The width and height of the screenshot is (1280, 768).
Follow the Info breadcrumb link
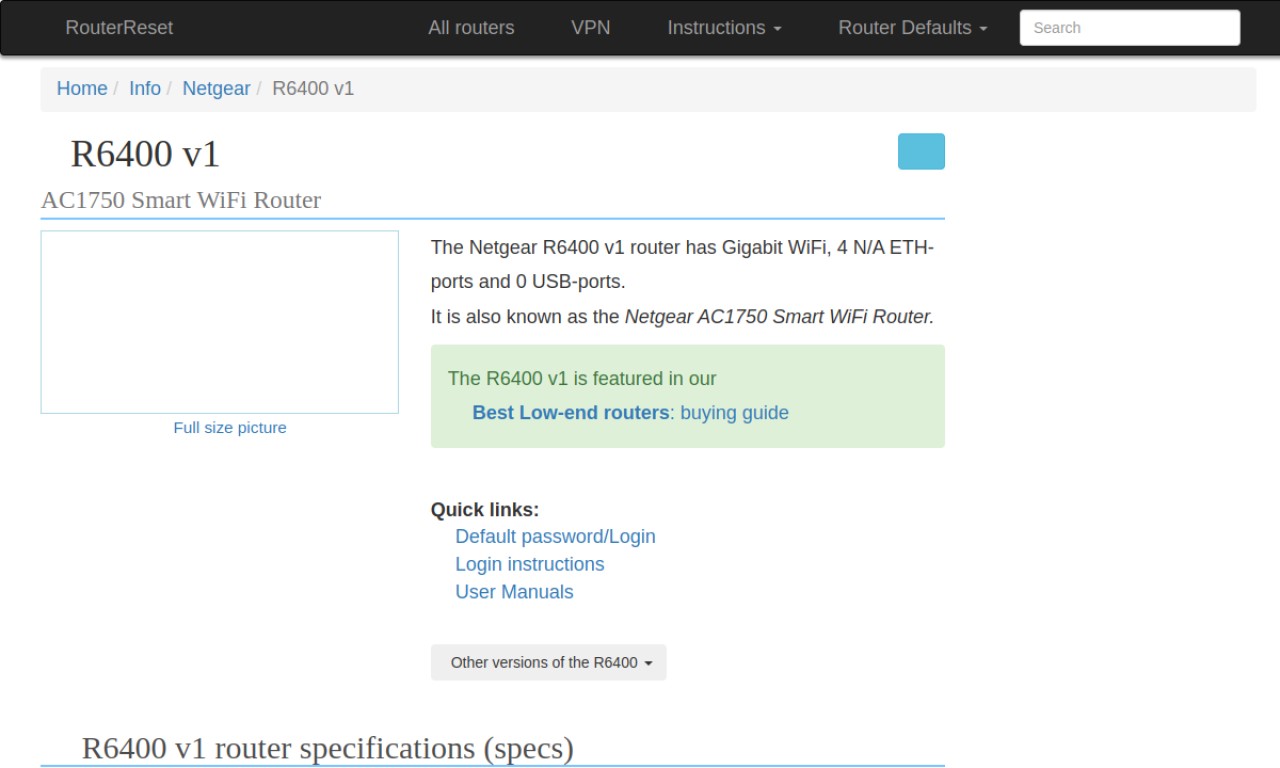click(145, 88)
